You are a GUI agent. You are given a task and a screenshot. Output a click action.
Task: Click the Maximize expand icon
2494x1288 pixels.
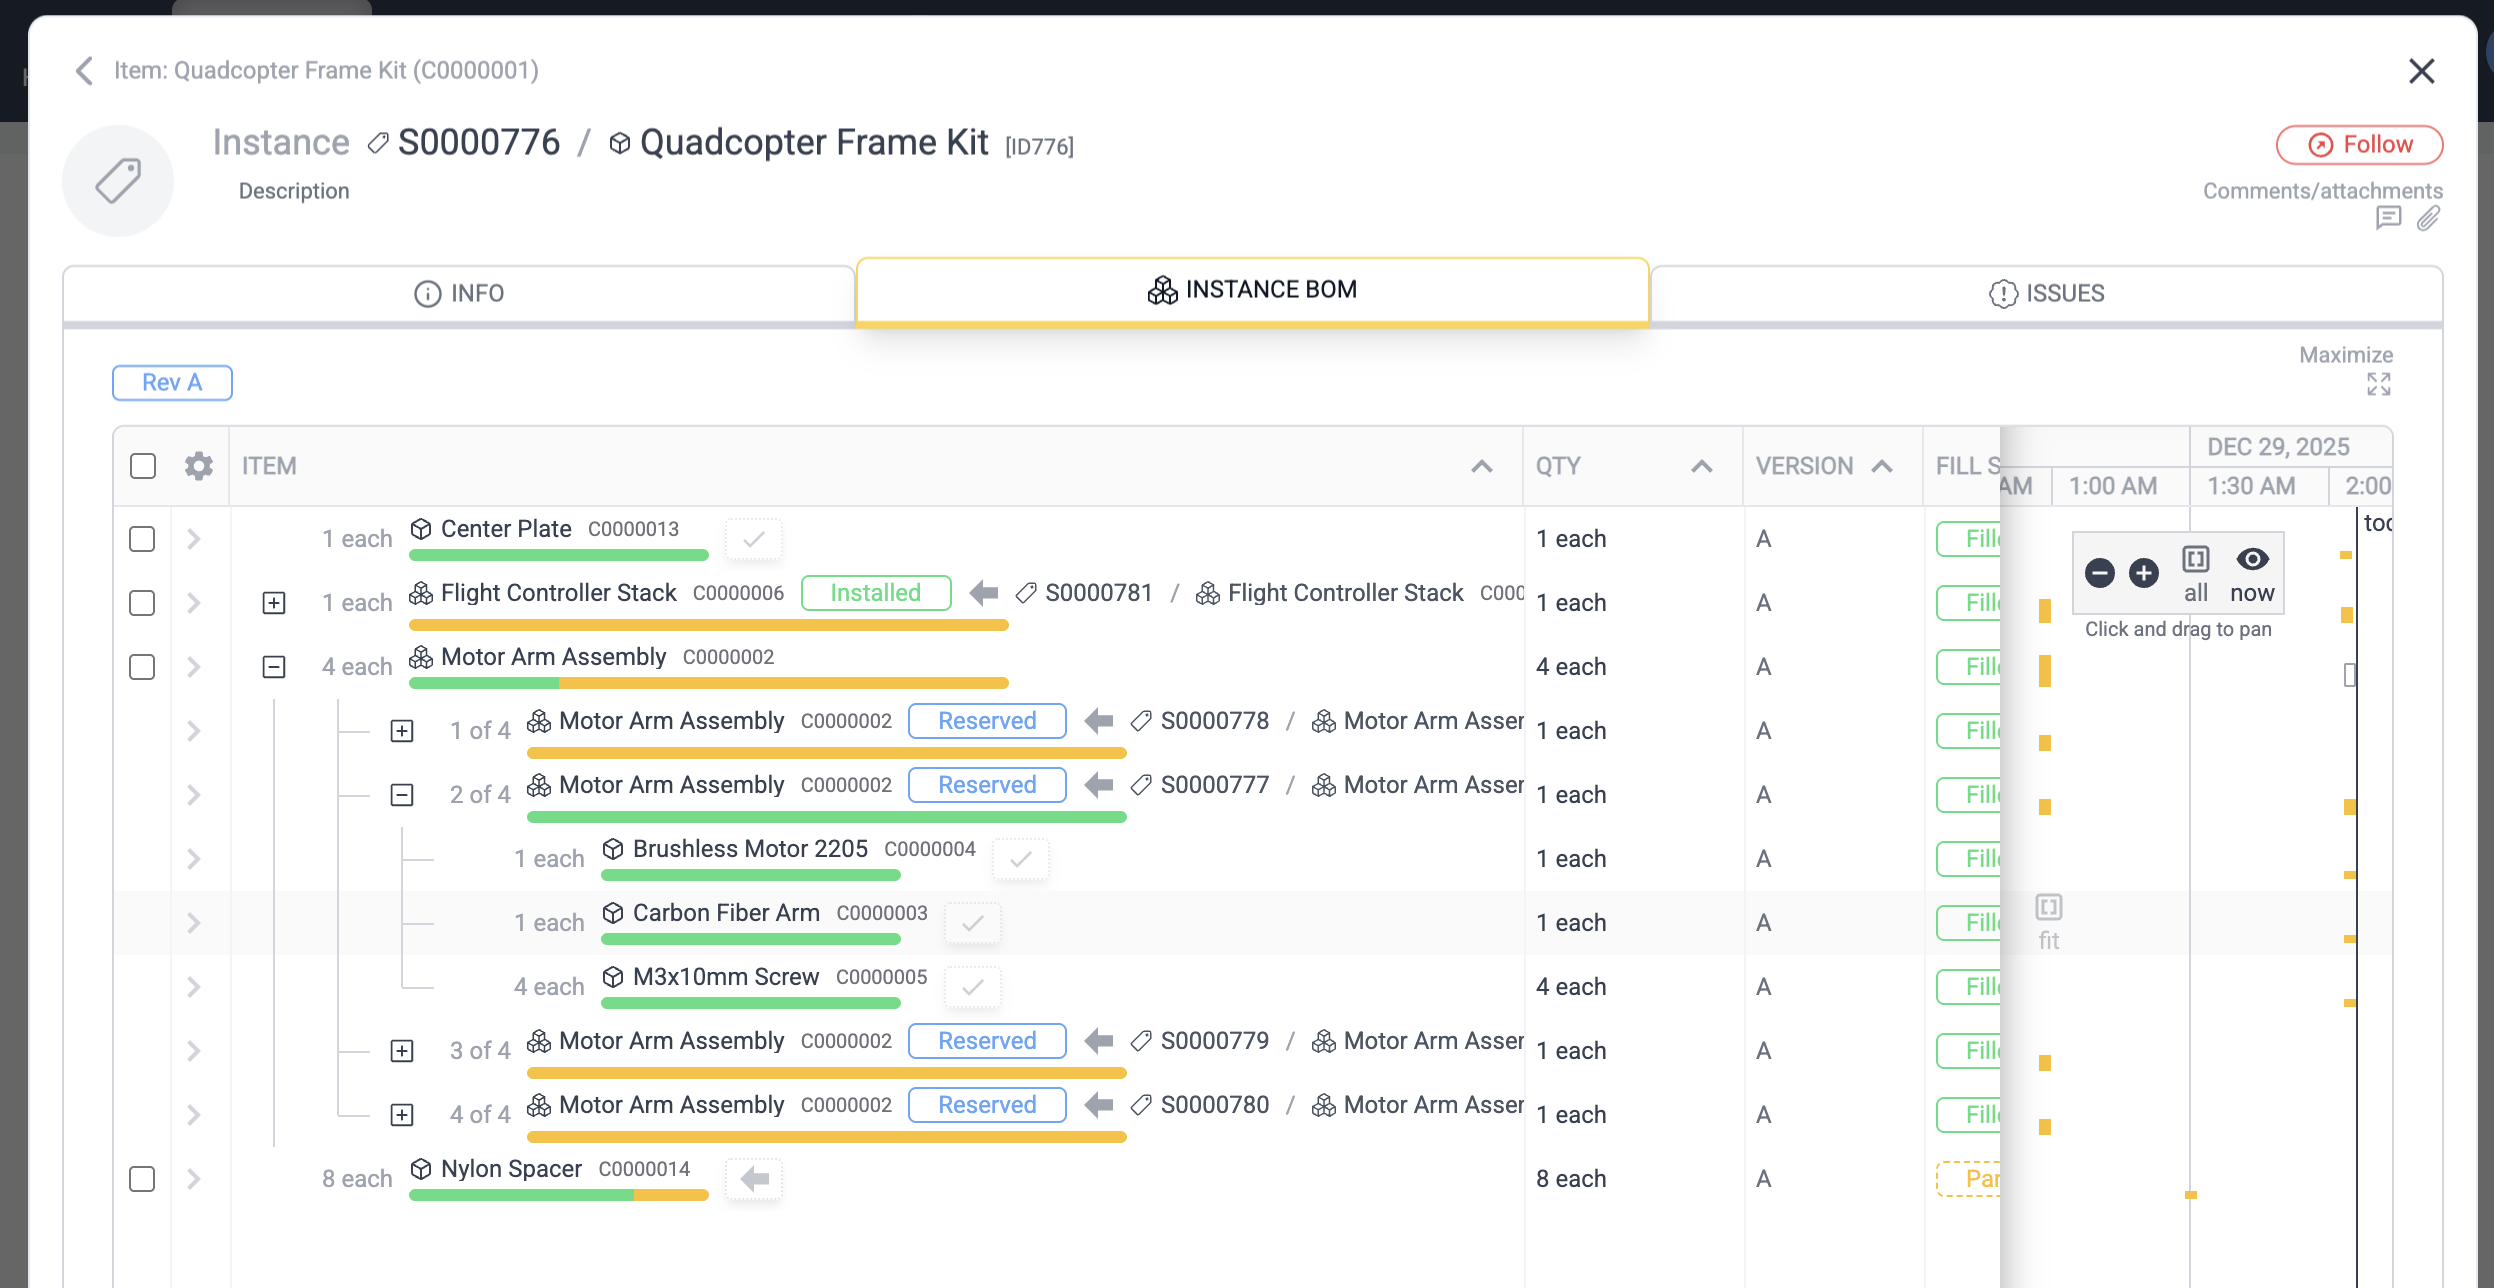[2378, 385]
